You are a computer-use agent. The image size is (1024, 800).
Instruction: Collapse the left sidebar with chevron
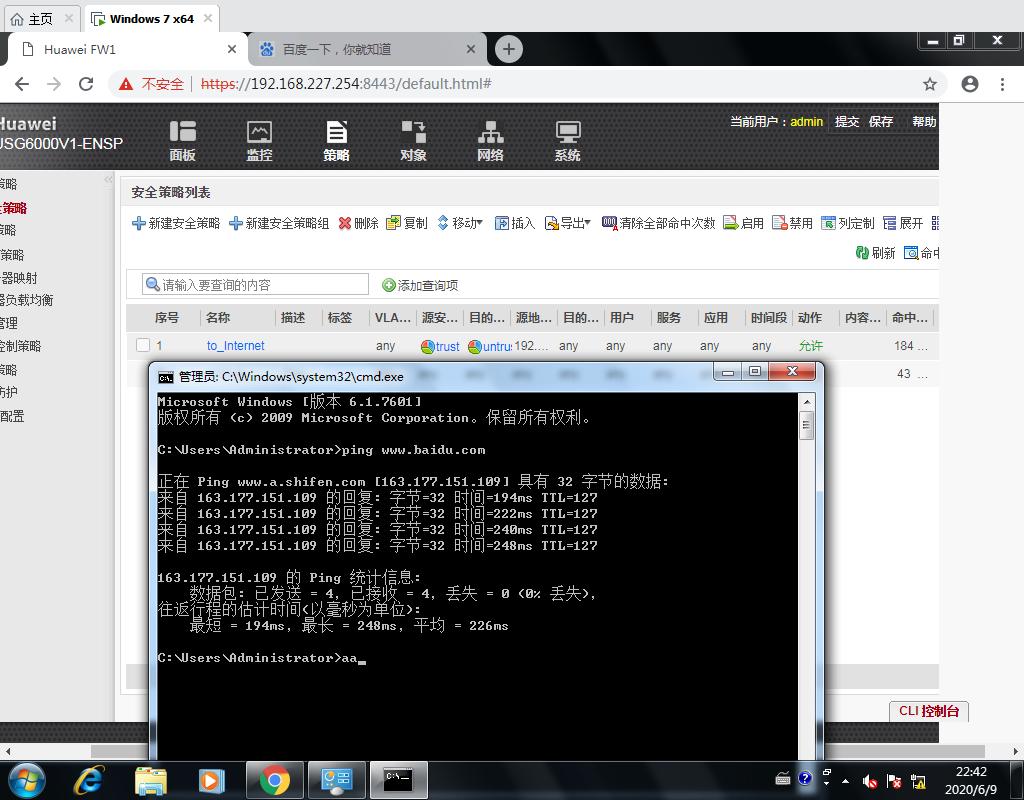tap(108, 179)
